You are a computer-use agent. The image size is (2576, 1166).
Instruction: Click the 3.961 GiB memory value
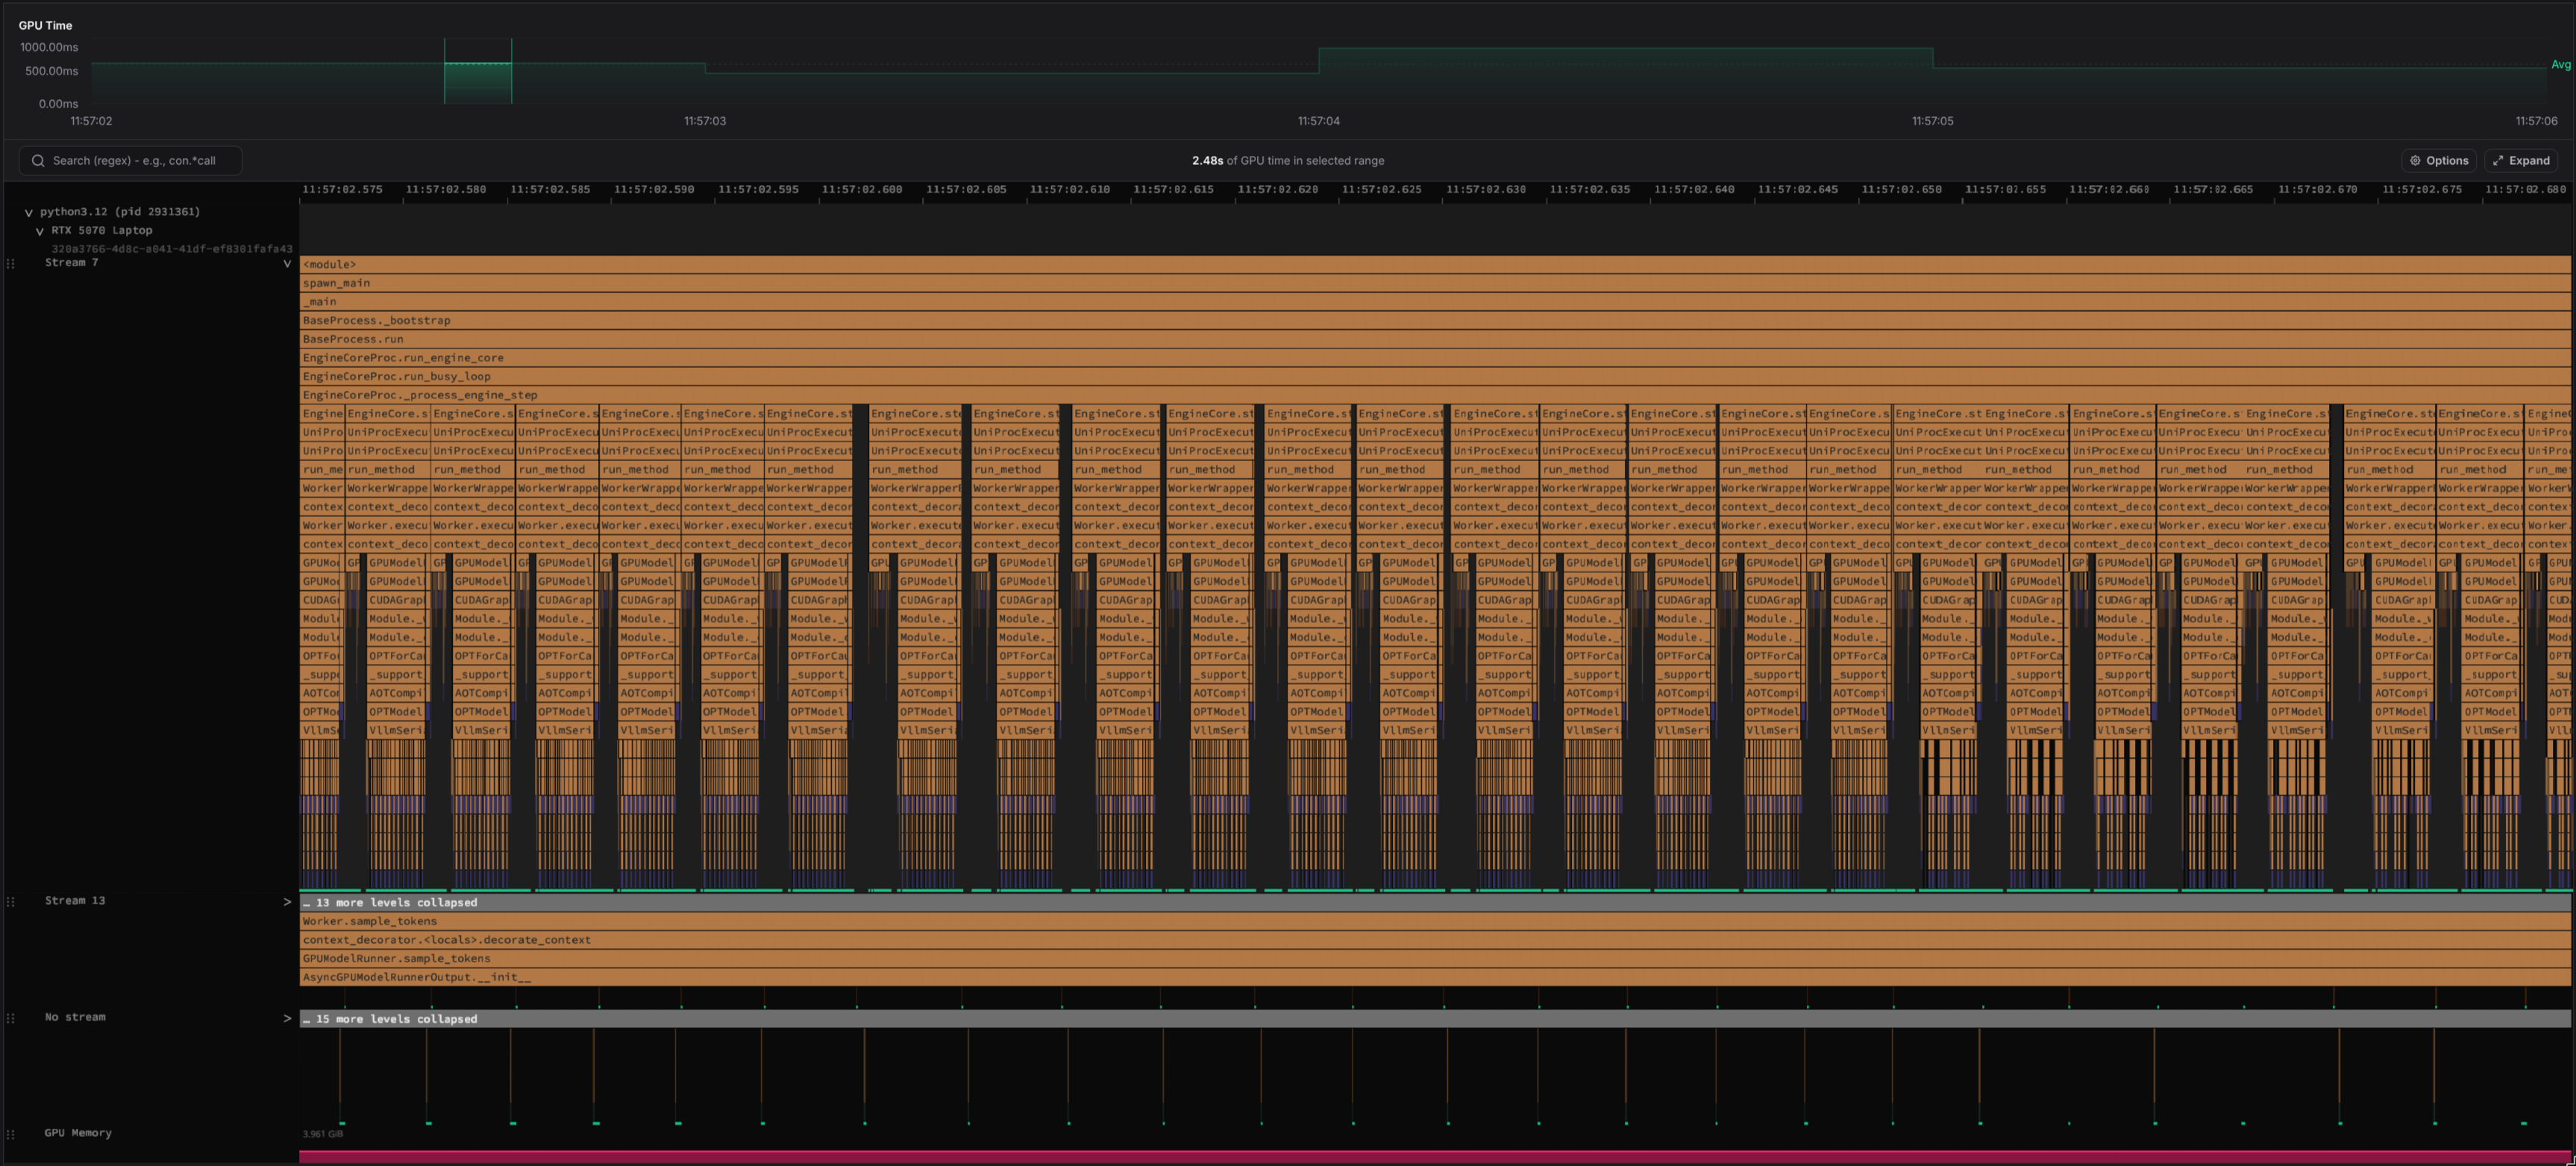coord(323,1134)
